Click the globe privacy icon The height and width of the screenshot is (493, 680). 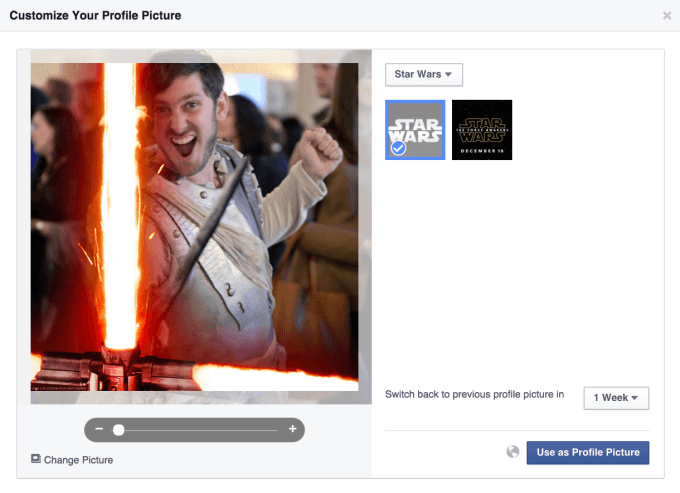tap(513, 452)
